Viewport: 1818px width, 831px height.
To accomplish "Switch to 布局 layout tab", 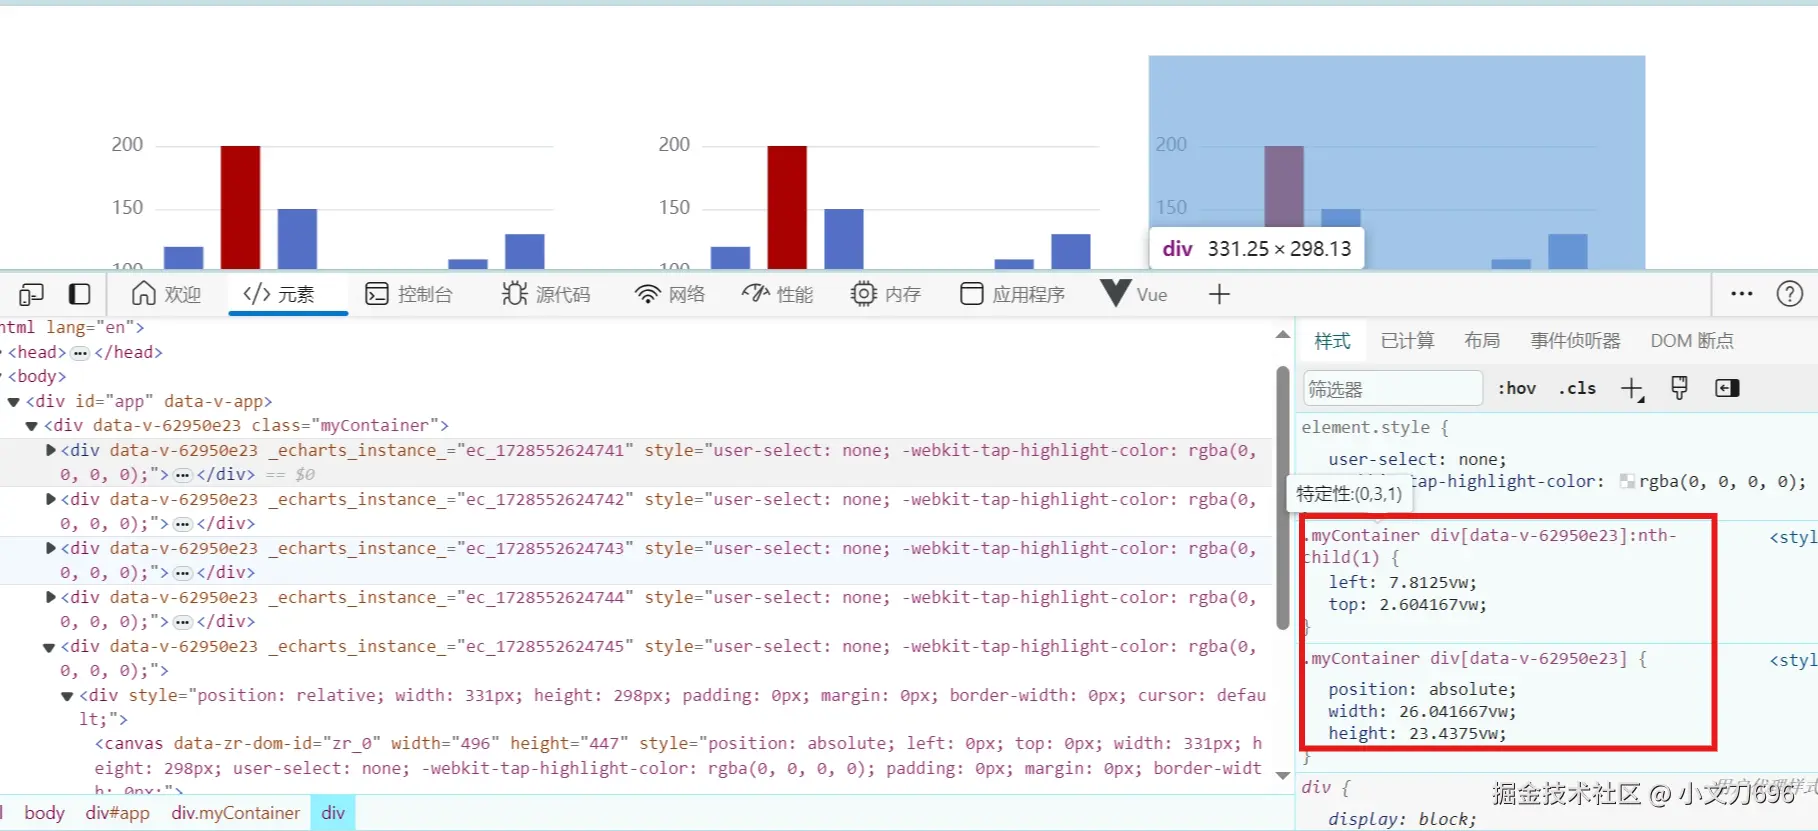I will pyautogui.click(x=1482, y=341).
